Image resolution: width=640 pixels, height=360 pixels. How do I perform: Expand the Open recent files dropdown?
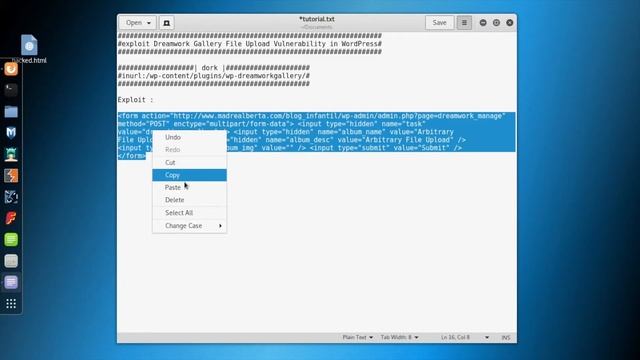(x=138, y=23)
